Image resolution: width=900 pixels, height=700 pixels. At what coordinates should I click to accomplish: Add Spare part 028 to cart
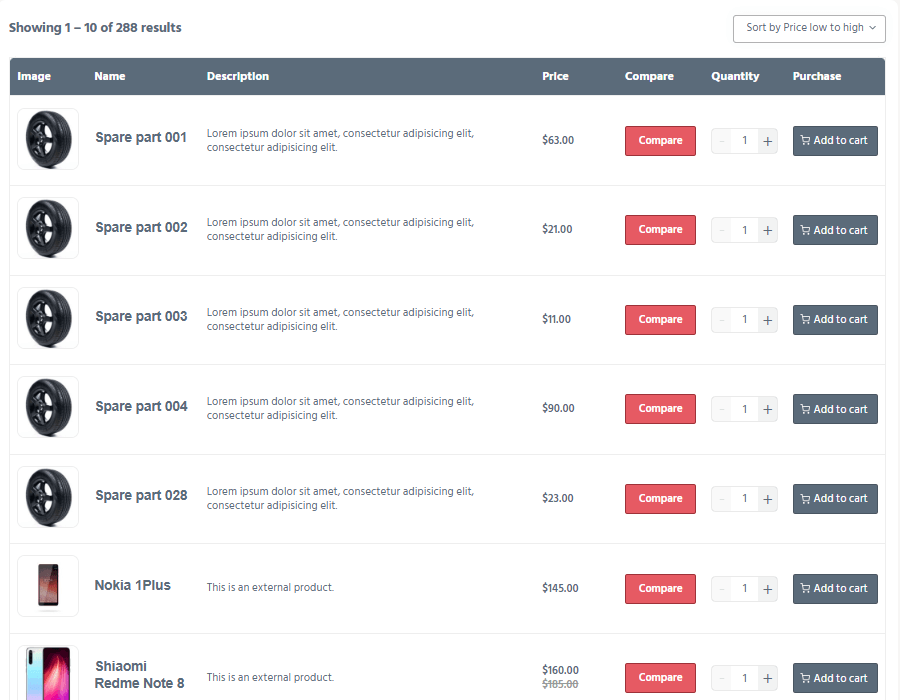(835, 499)
